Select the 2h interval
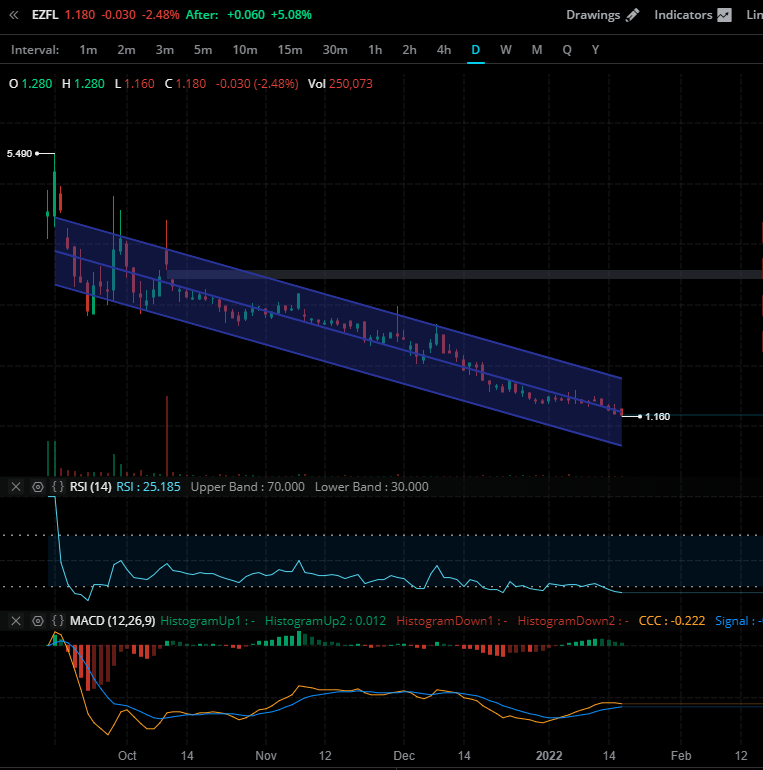763x770 pixels. 409,50
